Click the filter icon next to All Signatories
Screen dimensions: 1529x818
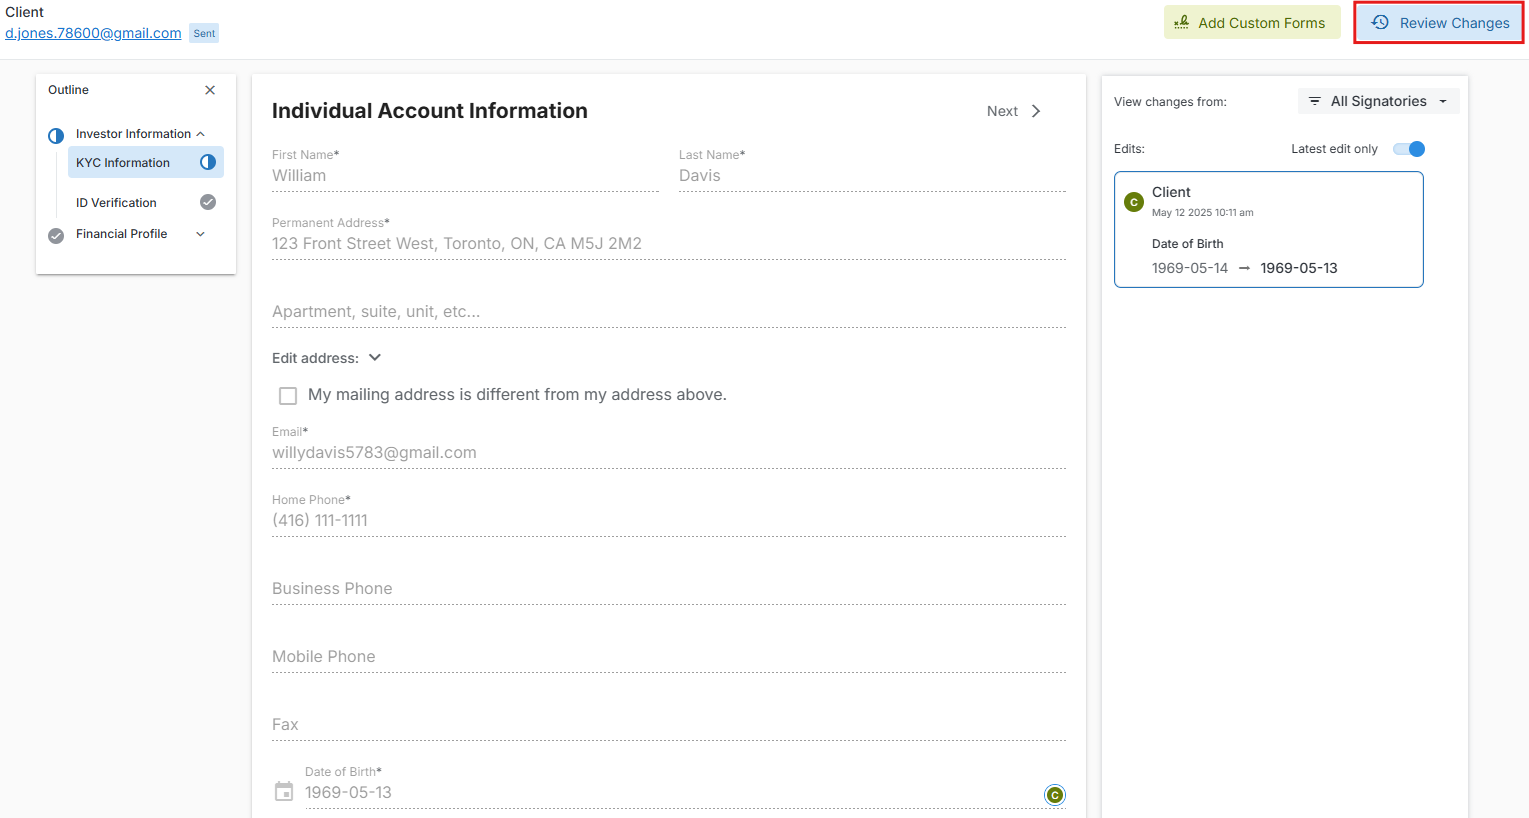point(1315,101)
